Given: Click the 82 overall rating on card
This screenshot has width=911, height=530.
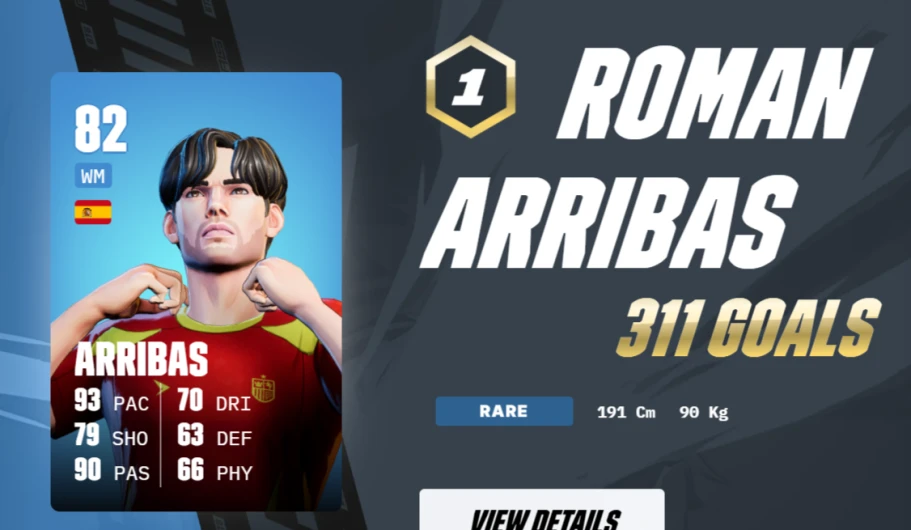Looking at the screenshot, I should click(x=101, y=128).
